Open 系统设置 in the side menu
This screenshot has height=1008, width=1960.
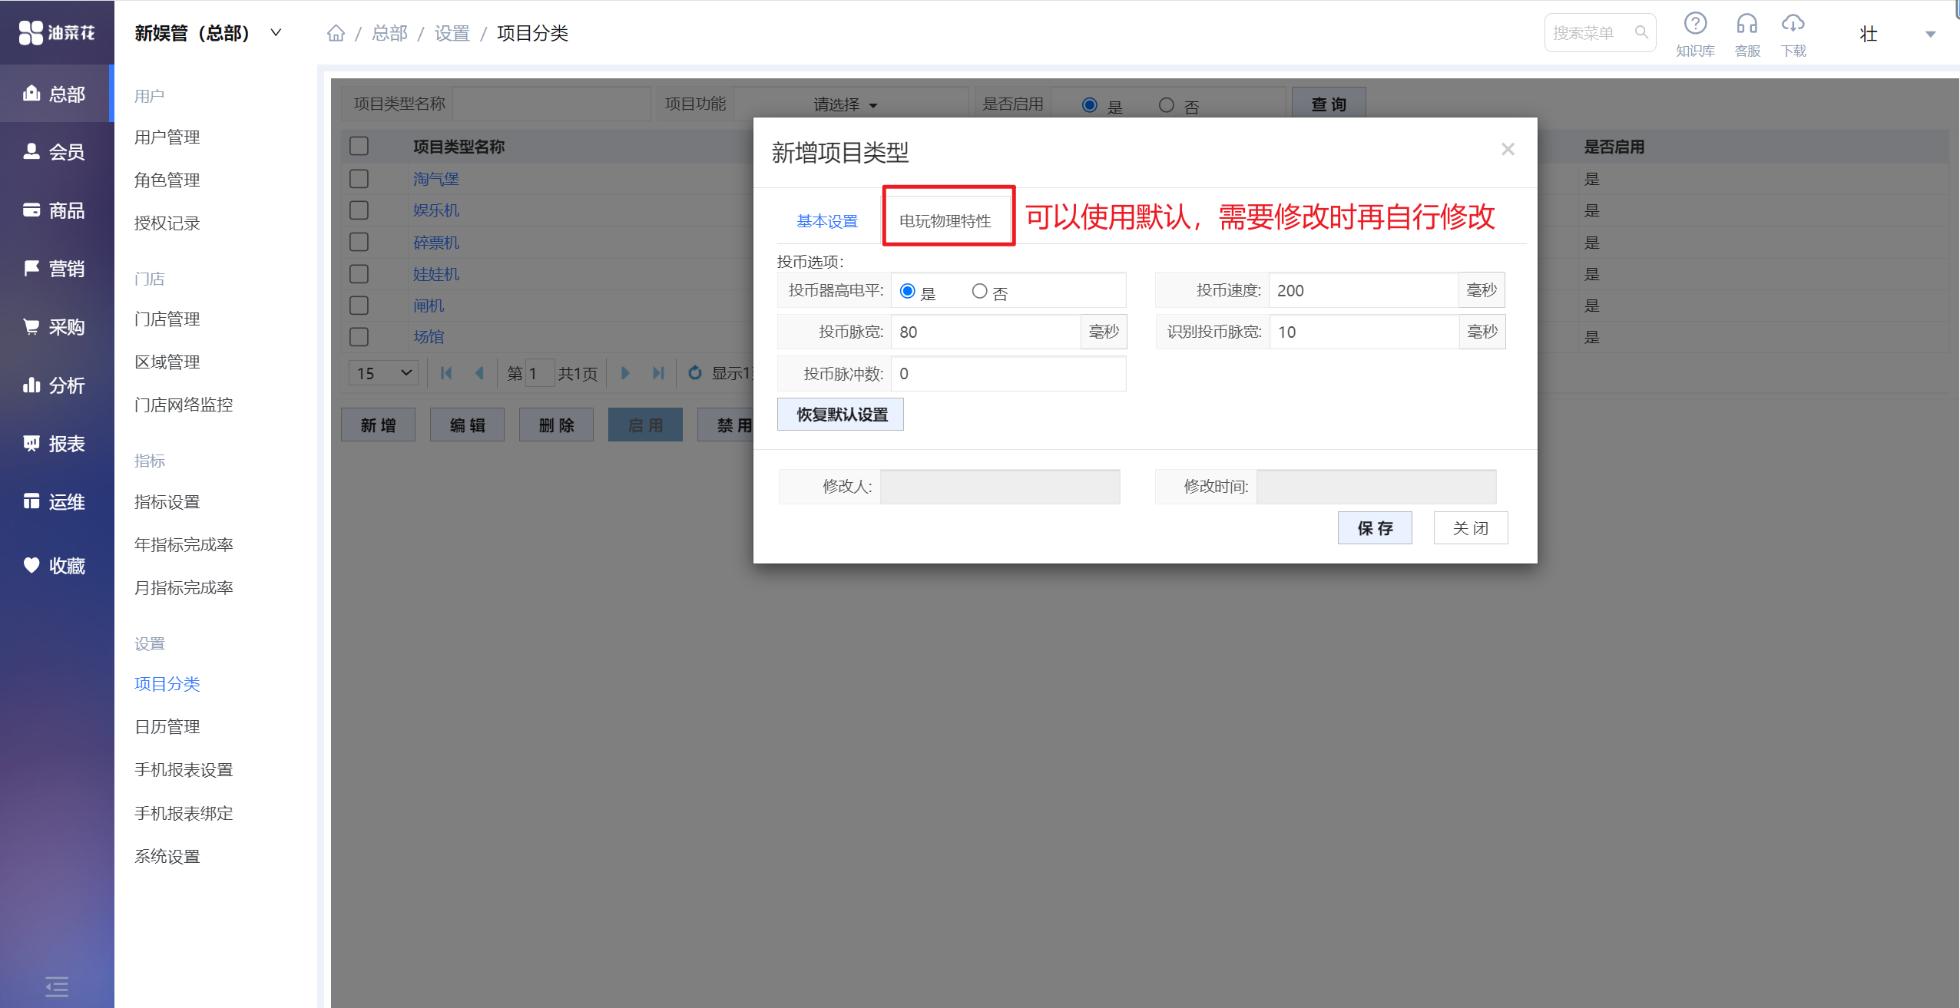pos(167,857)
